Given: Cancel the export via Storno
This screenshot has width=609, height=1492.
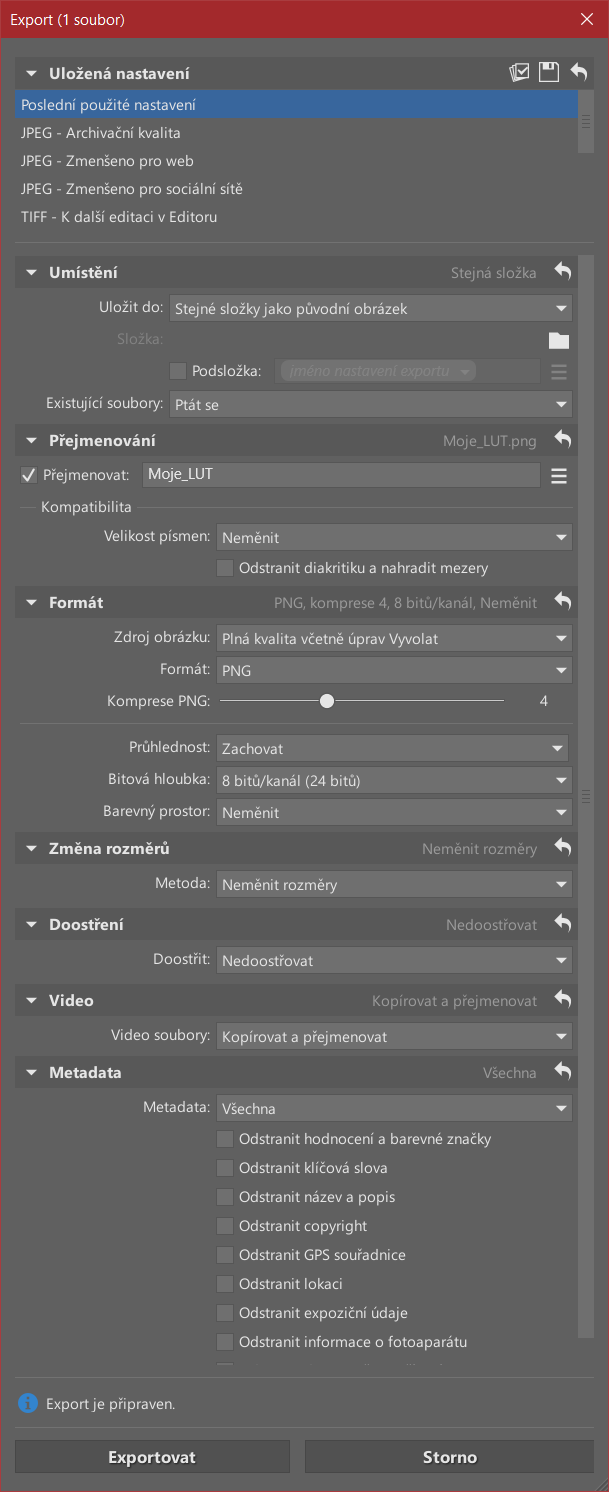Looking at the screenshot, I should point(448,1456).
